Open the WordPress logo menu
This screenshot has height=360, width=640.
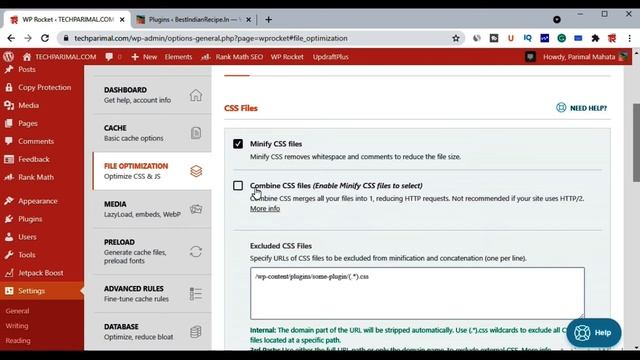tap(9, 57)
